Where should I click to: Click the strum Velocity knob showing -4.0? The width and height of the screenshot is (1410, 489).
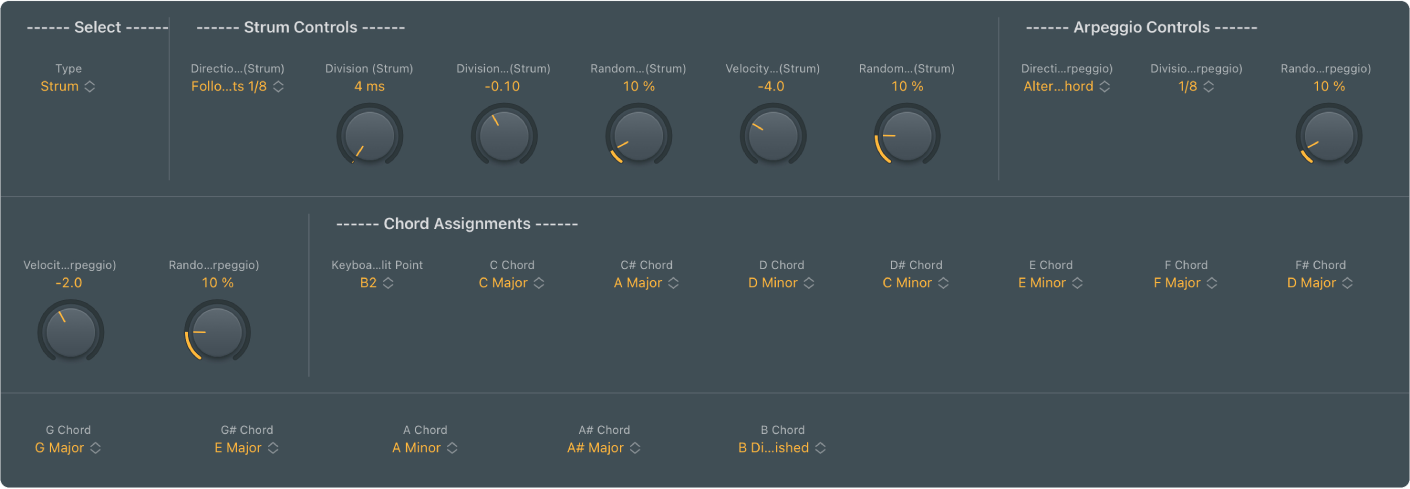click(772, 135)
